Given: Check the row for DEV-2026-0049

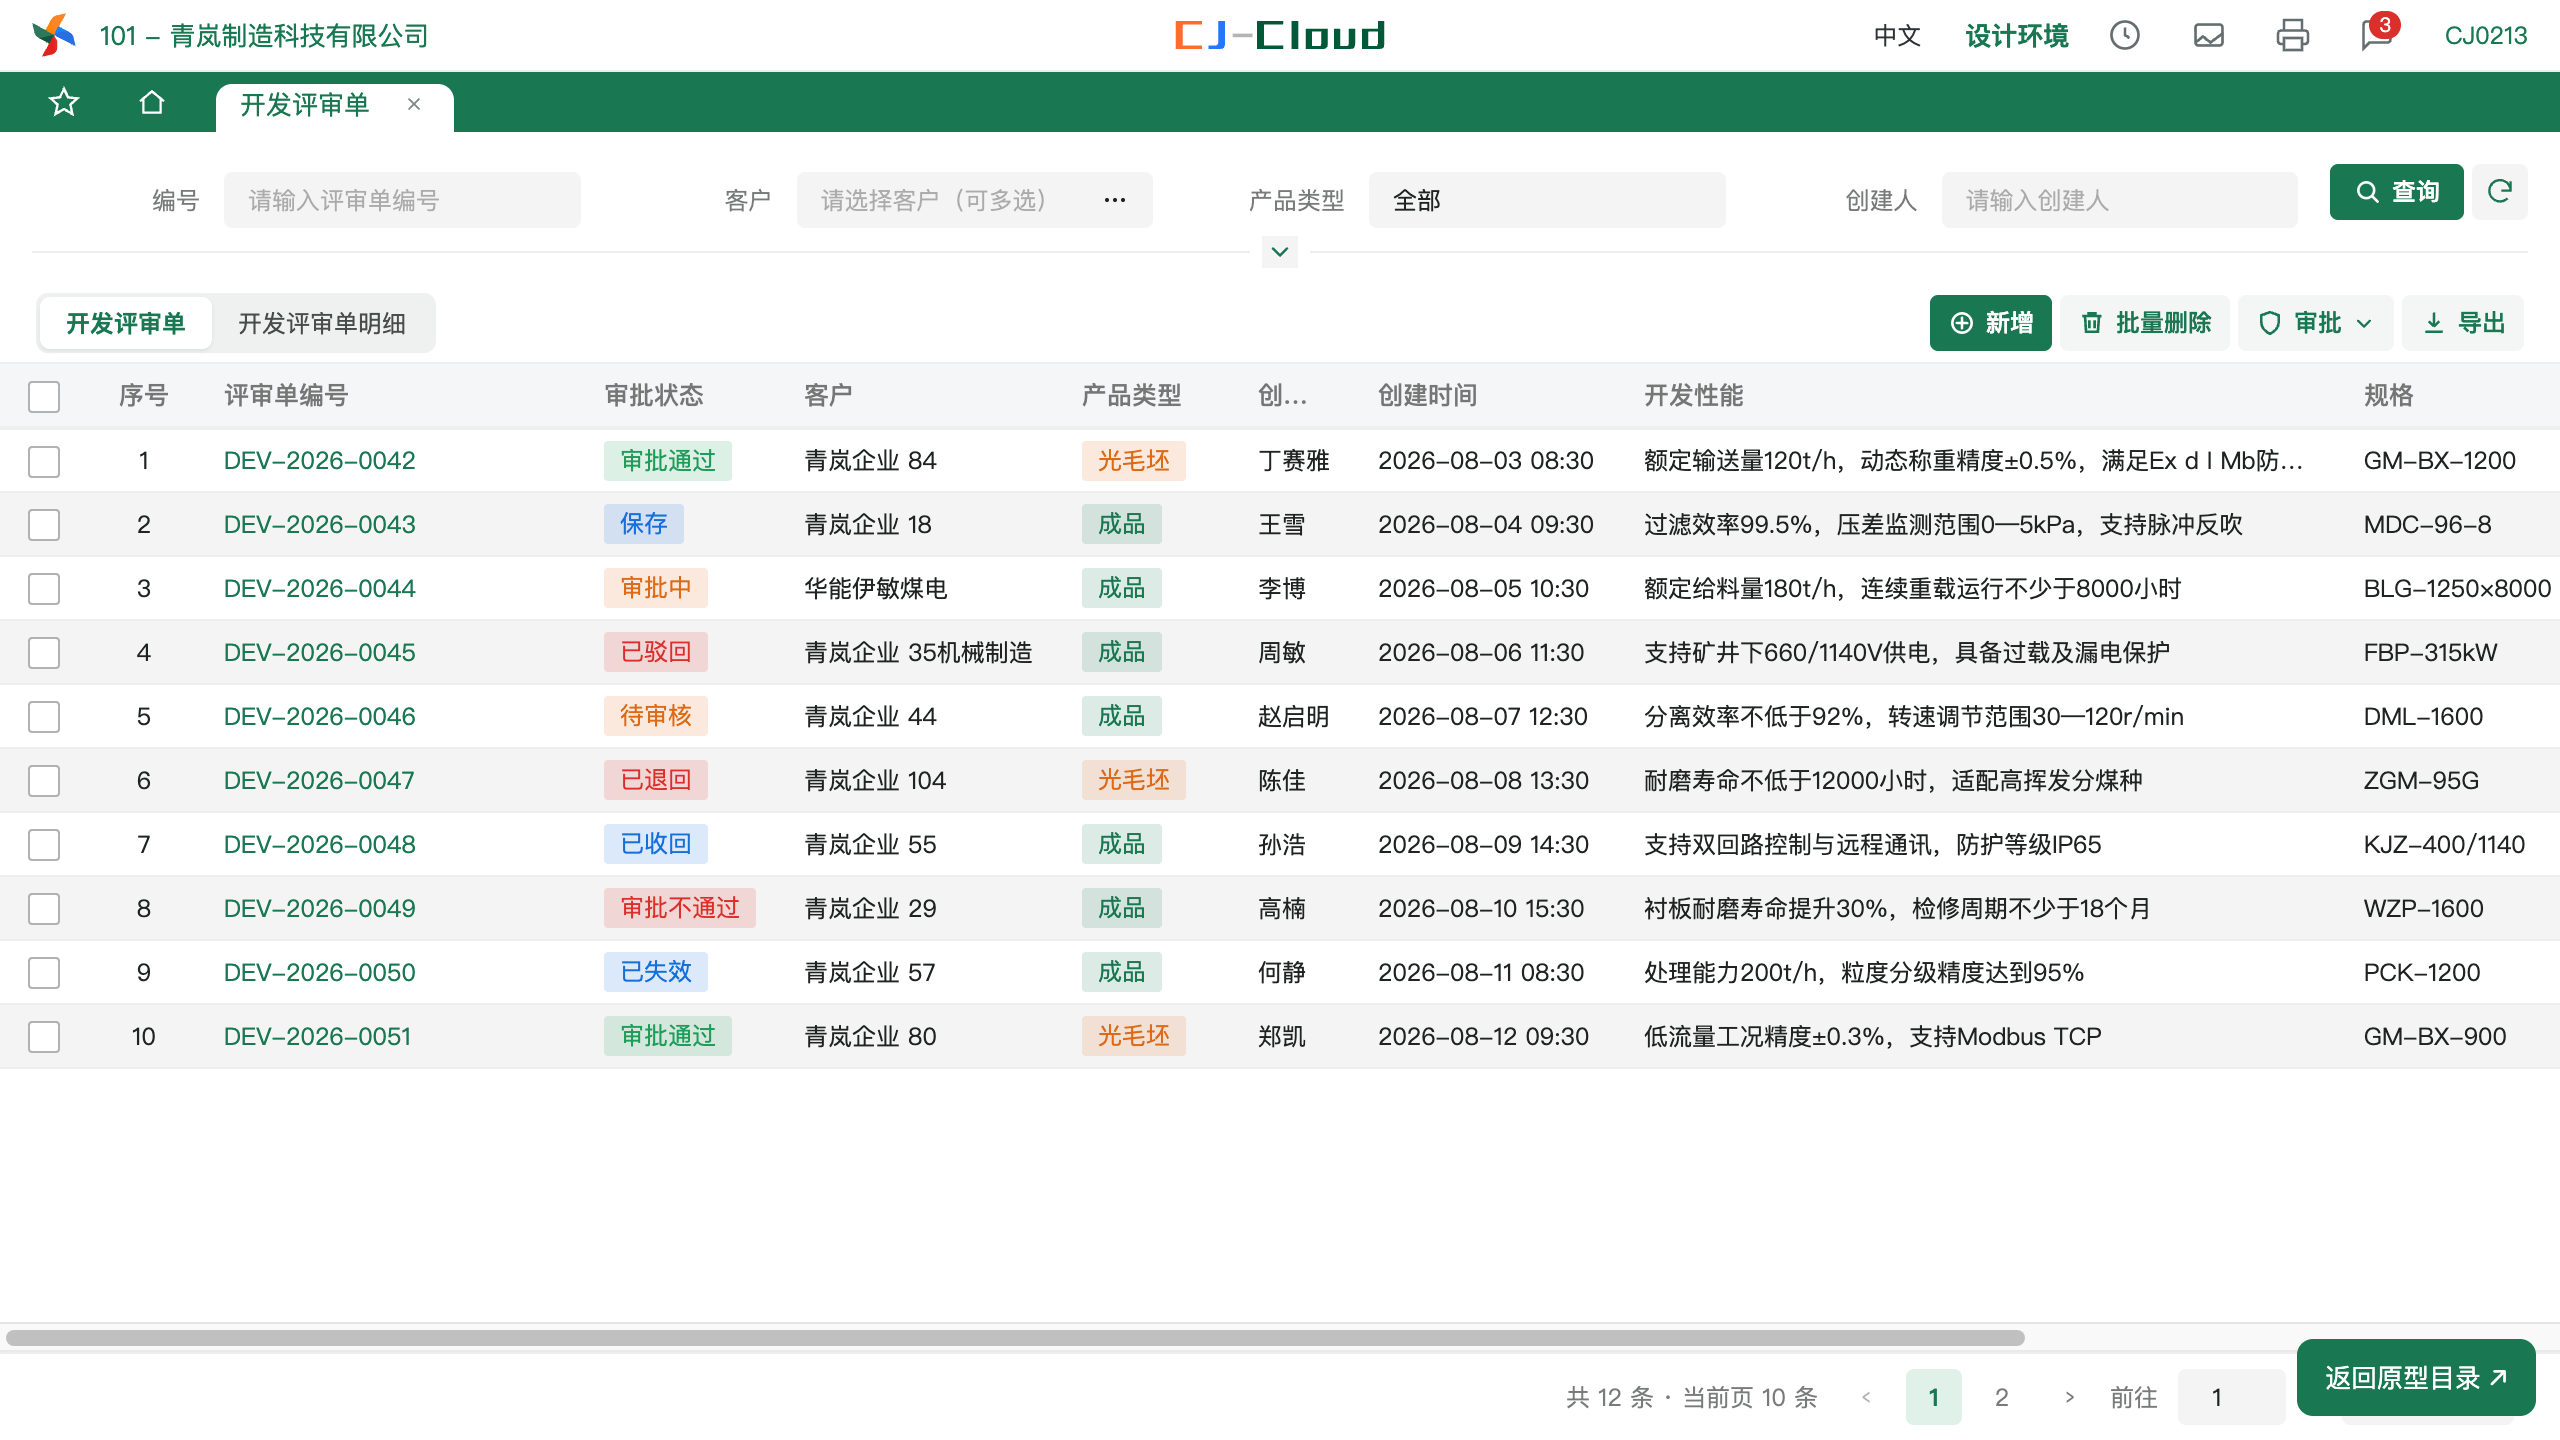Looking at the screenshot, I should coord(44,909).
